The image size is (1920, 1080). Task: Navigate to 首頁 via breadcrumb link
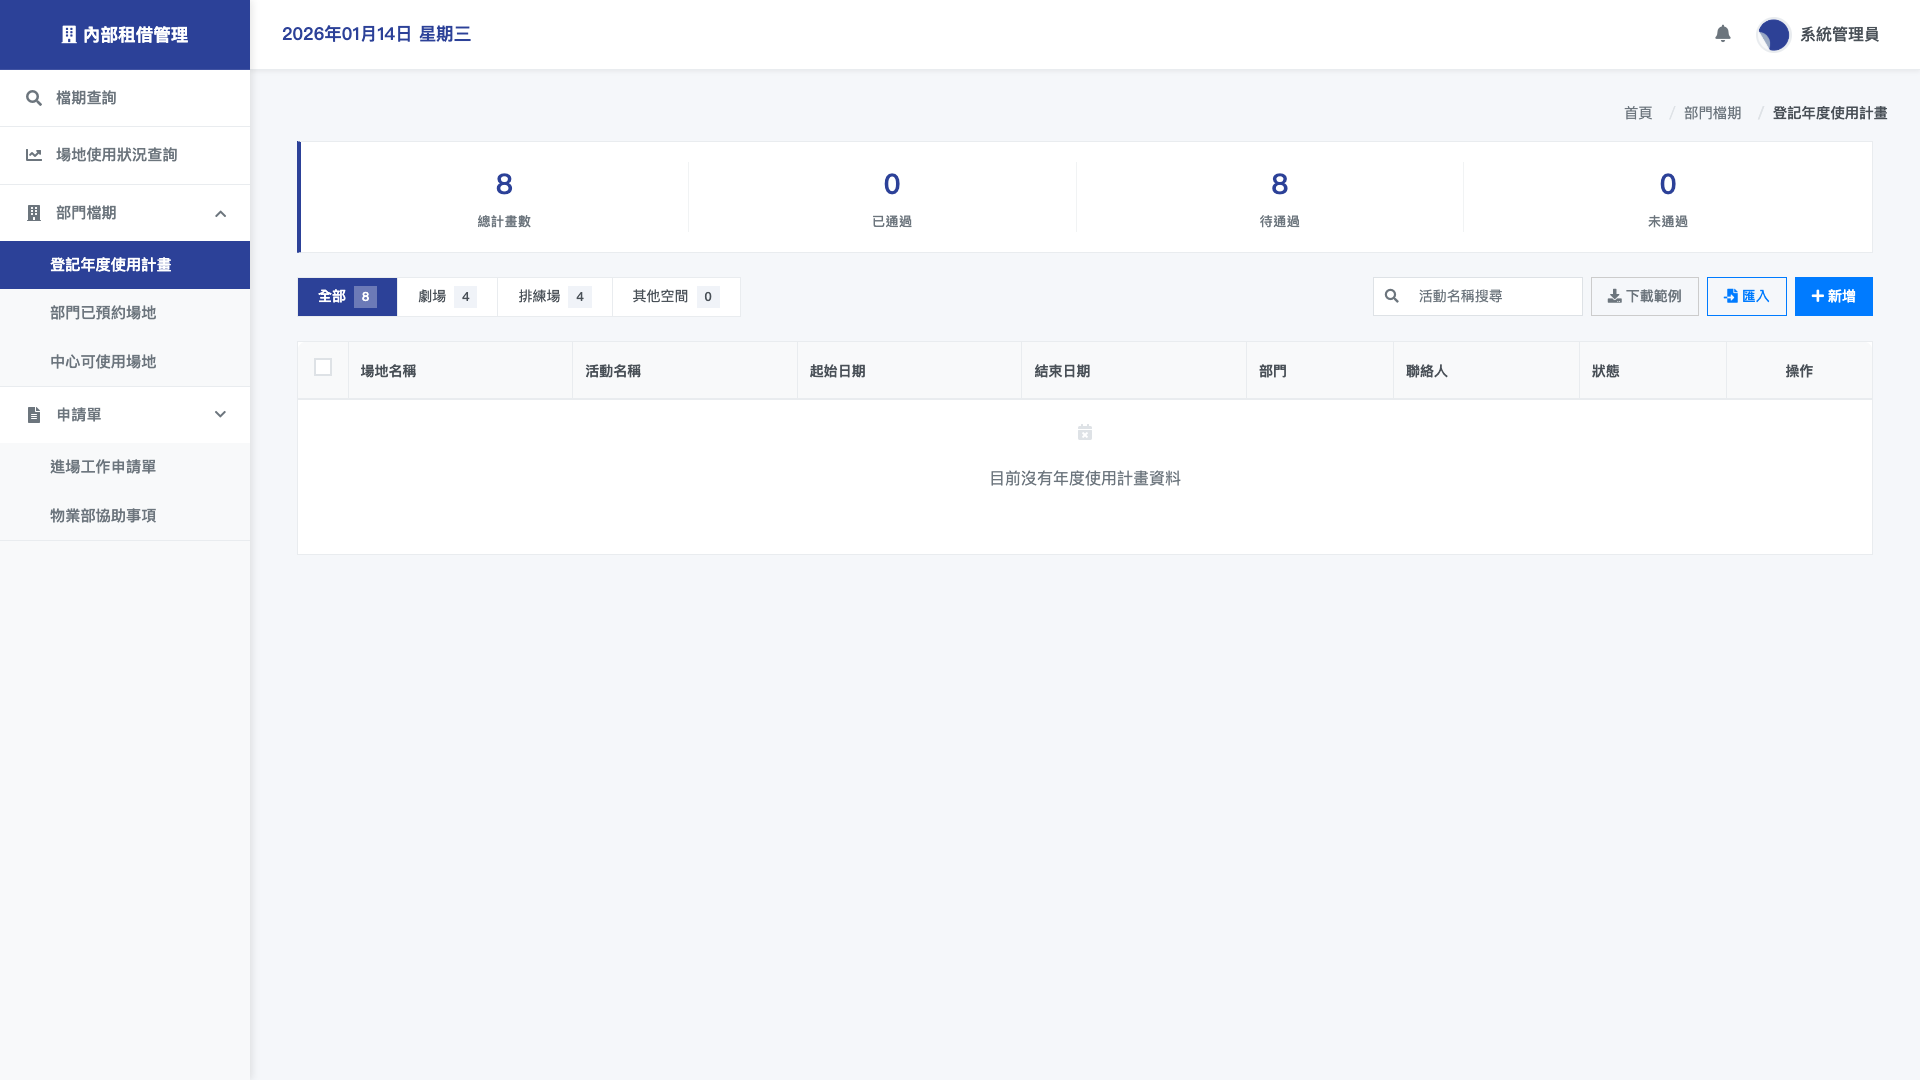(1638, 113)
